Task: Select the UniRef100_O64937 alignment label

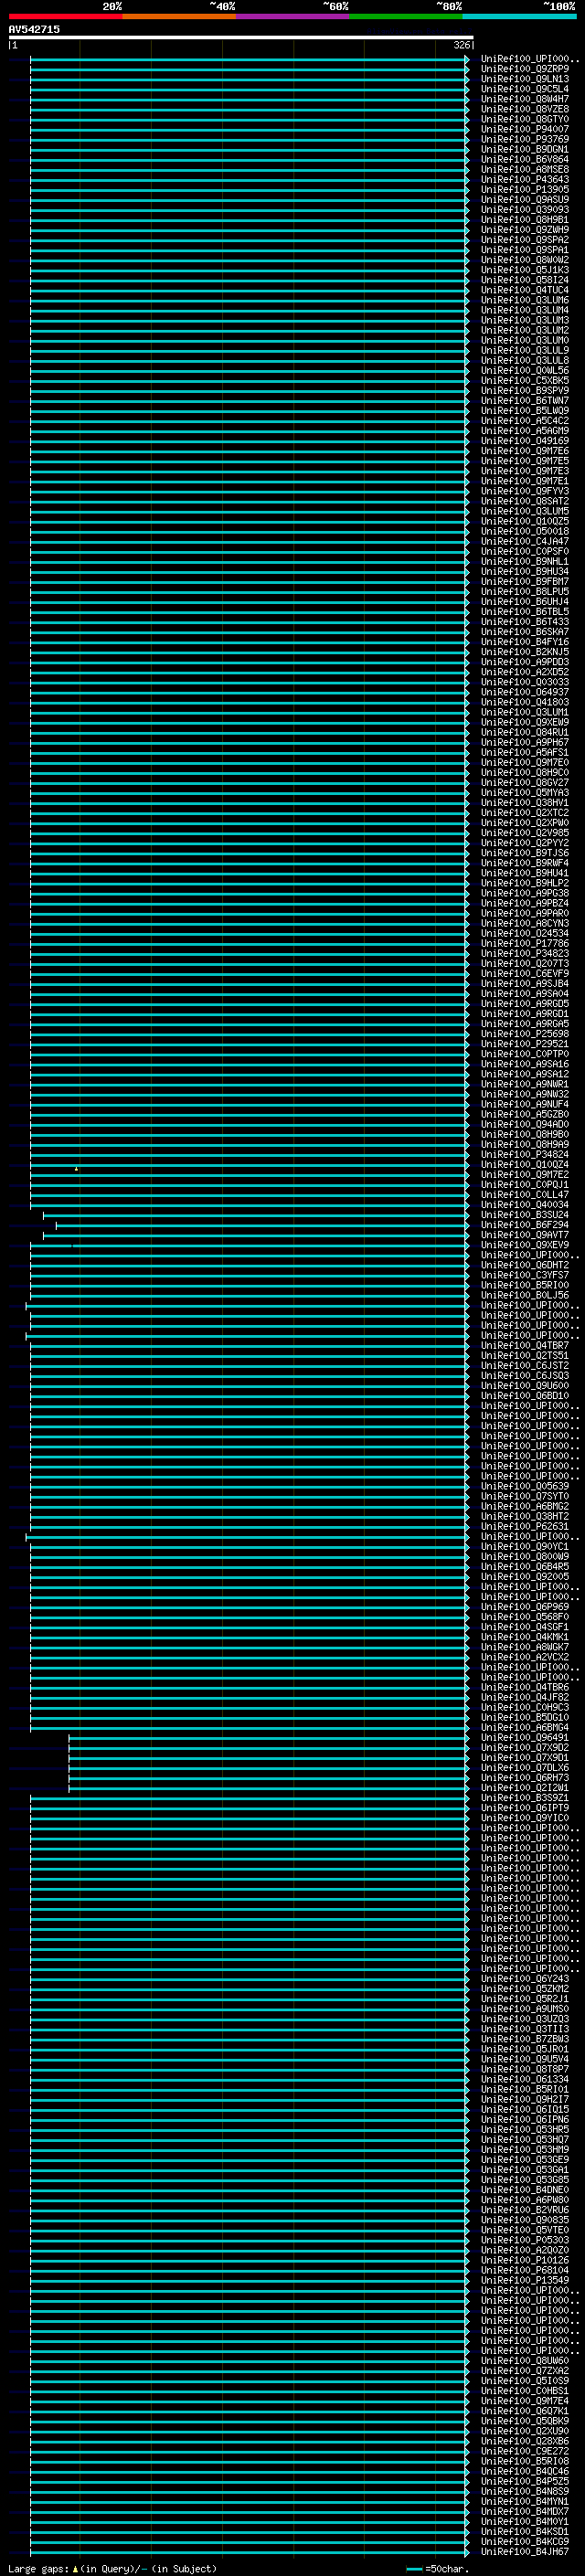Action: click(x=525, y=692)
